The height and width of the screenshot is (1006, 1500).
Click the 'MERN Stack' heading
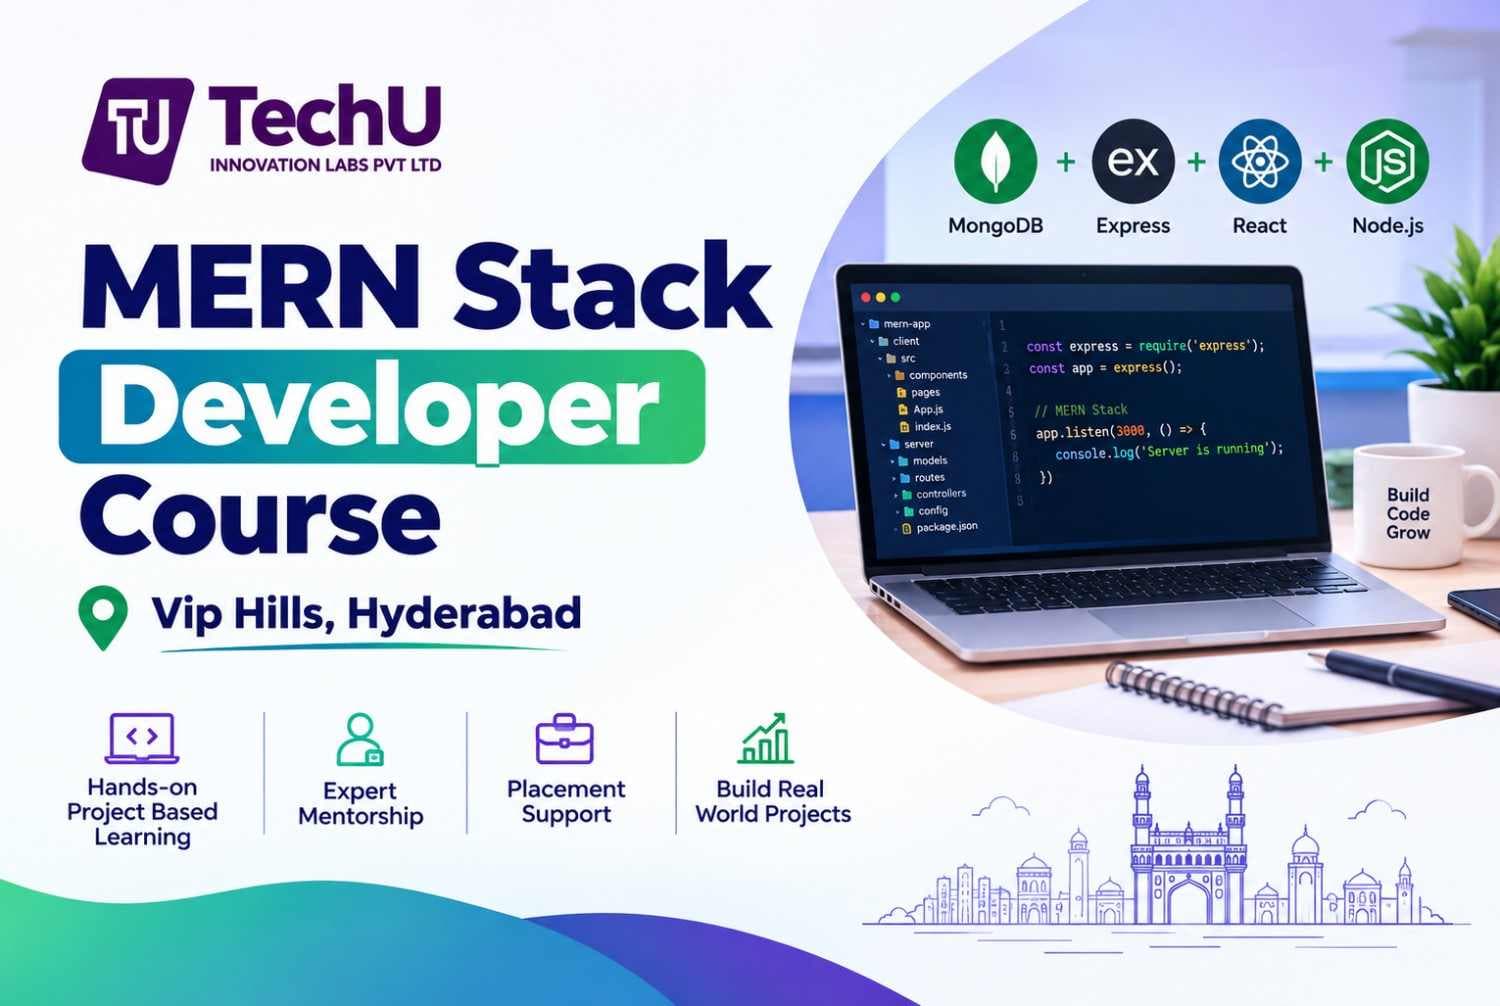click(x=427, y=284)
